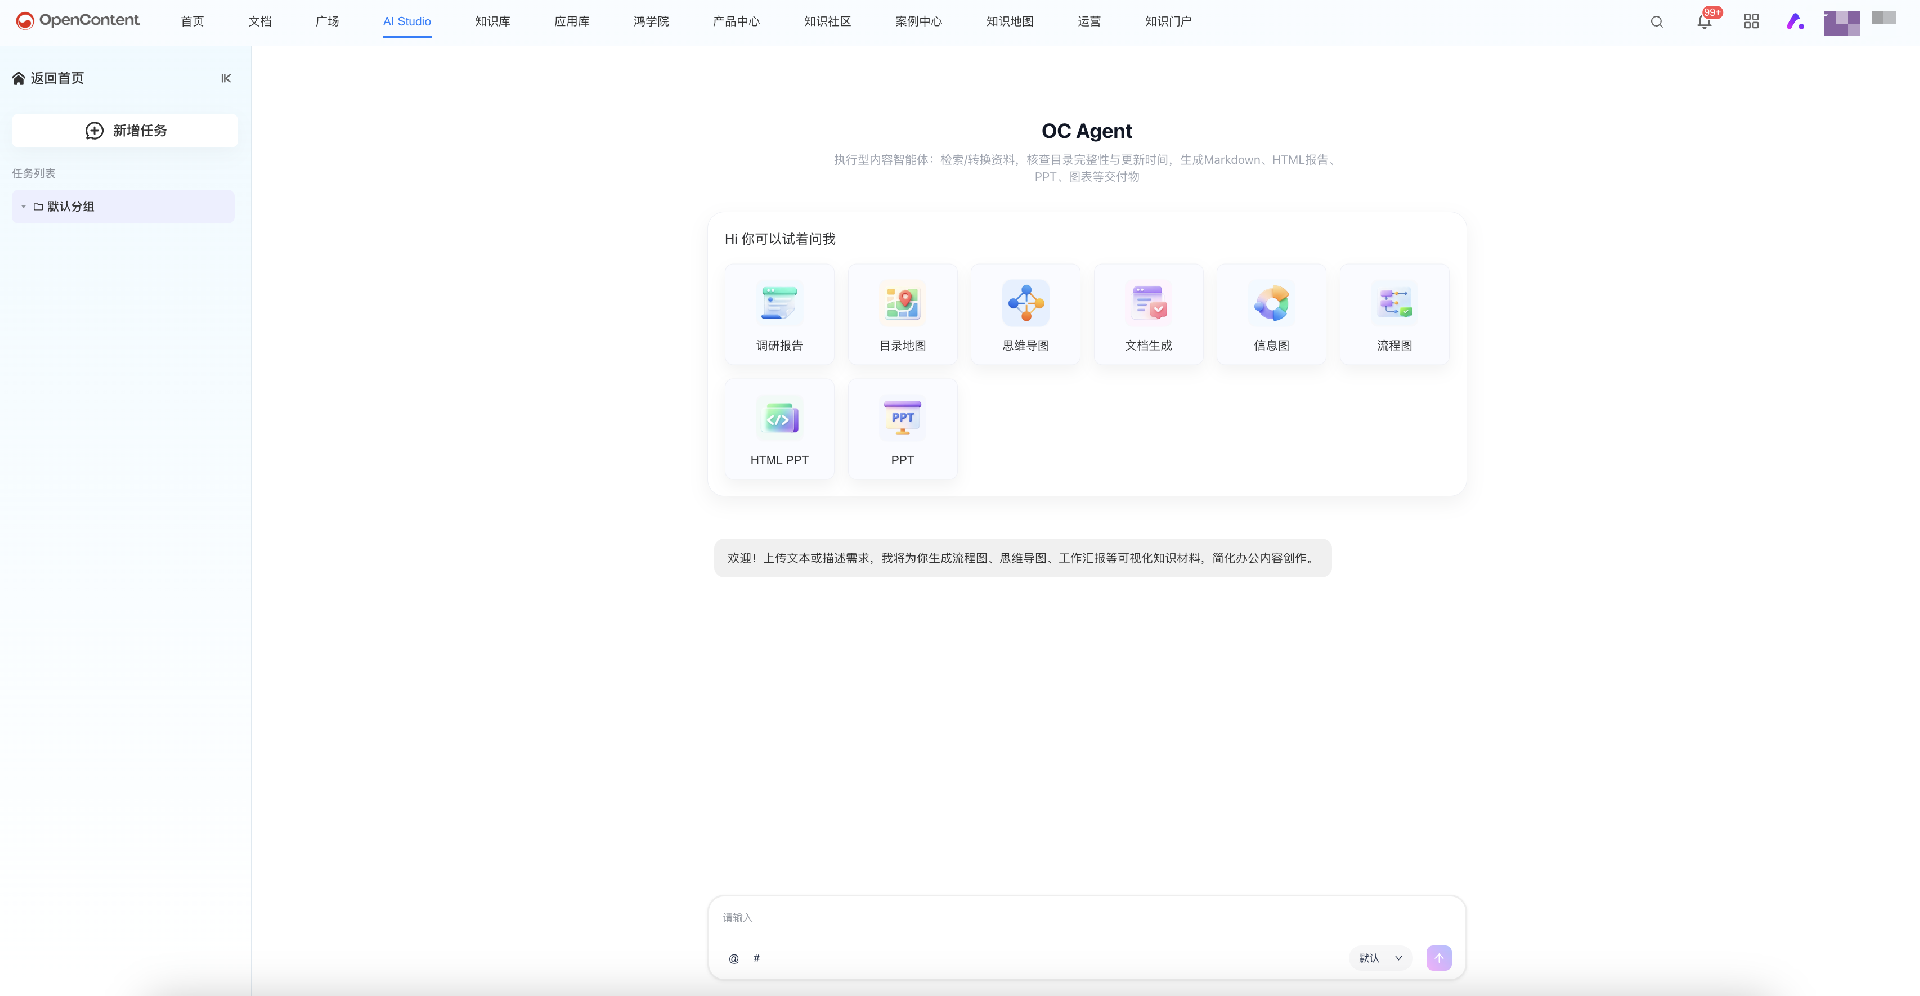
Task: Open the user avatar menu
Action: click(1841, 23)
